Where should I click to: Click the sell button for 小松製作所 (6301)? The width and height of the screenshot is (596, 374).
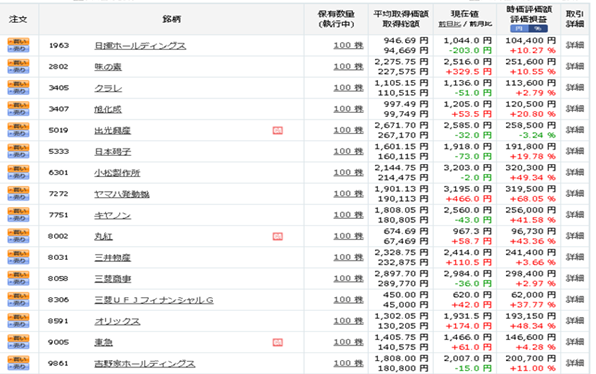click(18, 176)
